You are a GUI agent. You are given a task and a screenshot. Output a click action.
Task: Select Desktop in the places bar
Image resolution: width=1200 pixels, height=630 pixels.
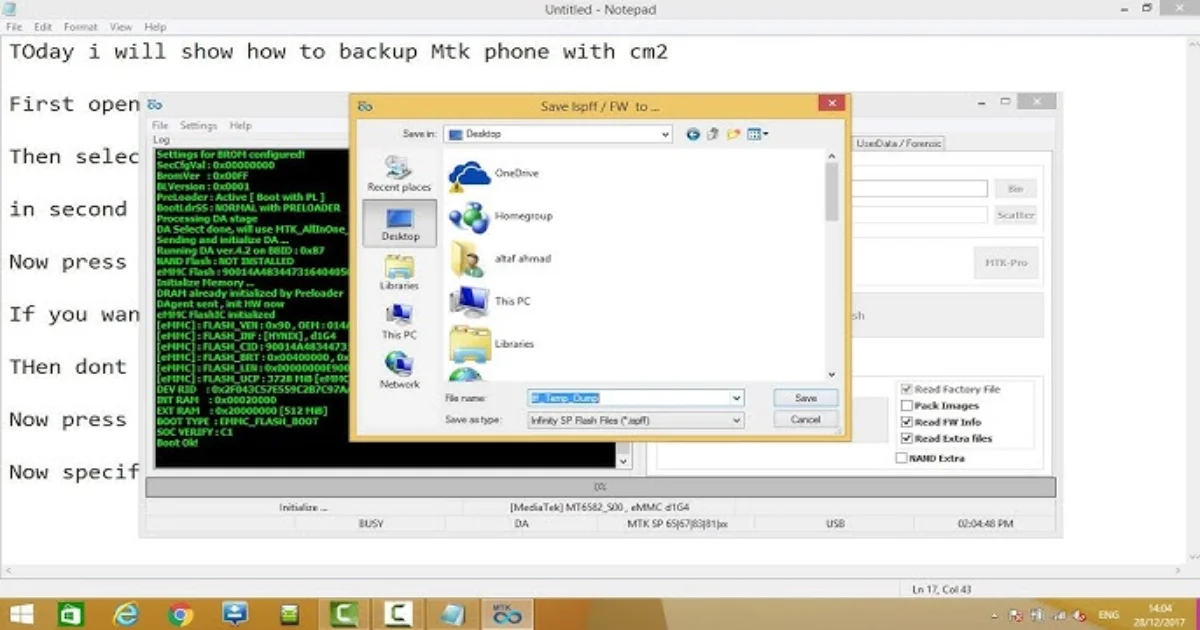pyautogui.click(x=399, y=223)
